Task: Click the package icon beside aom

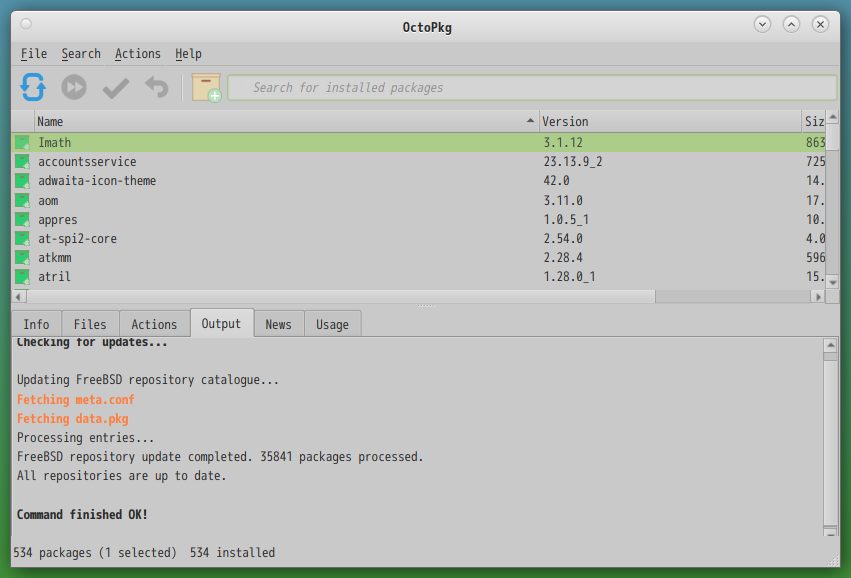Action: (x=22, y=201)
